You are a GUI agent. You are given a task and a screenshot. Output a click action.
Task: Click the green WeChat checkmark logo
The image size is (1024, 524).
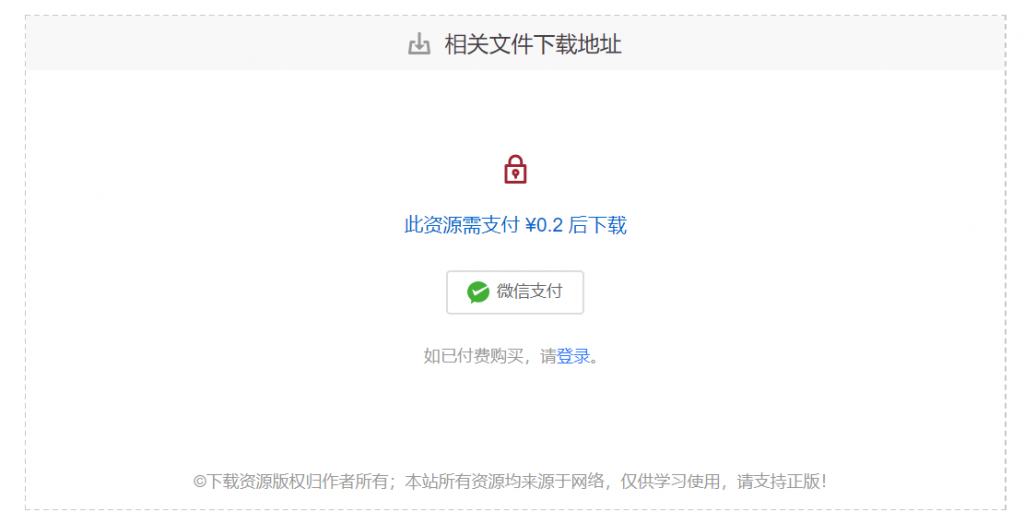[x=478, y=292]
